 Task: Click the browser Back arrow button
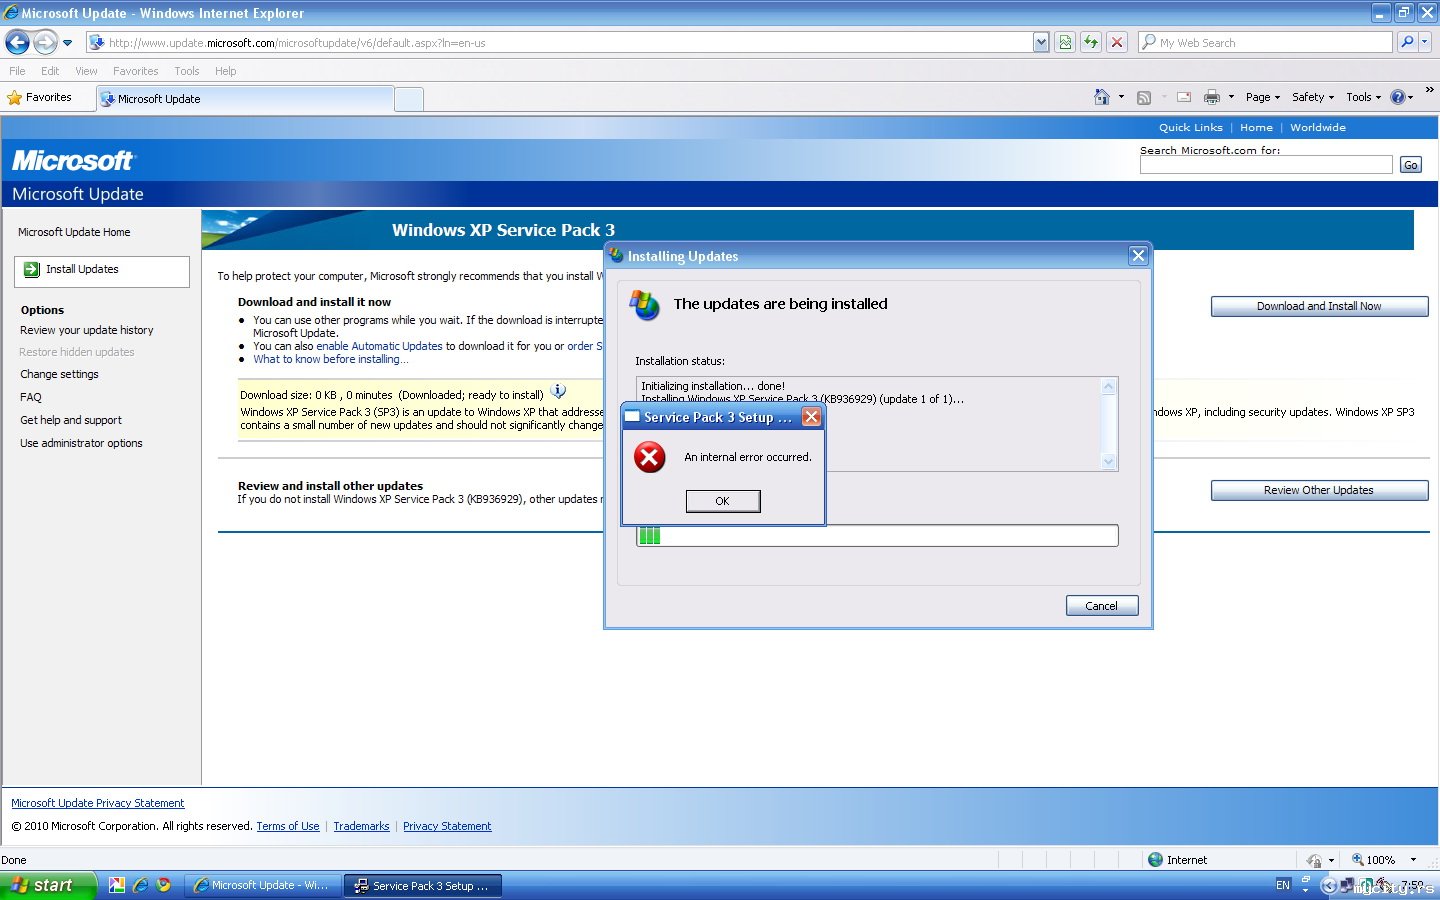pyautogui.click(x=17, y=42)
